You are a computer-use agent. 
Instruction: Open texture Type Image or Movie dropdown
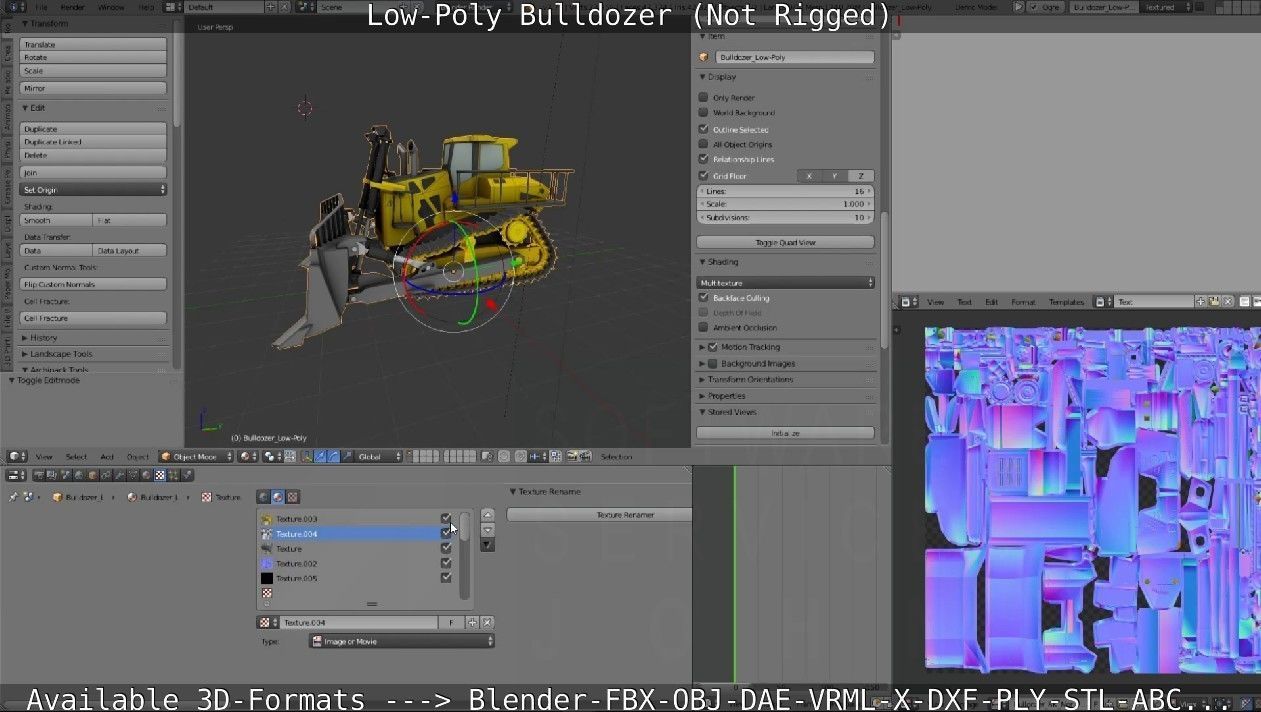point(402,641)
